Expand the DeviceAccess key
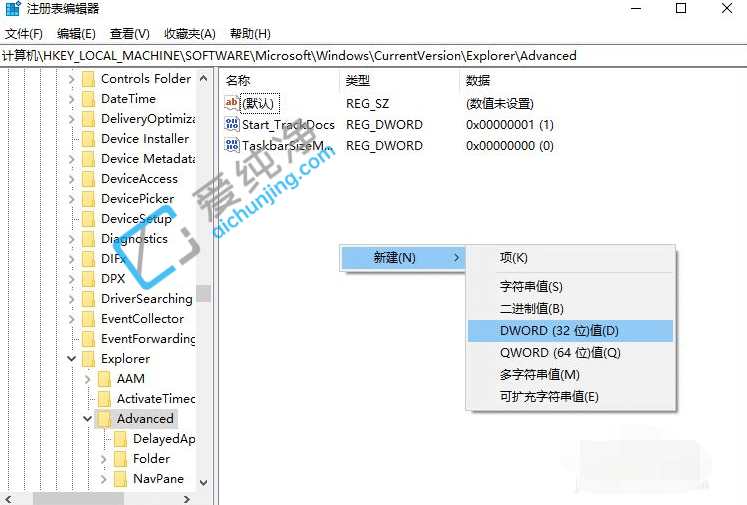The image size is (747, 505). coord(71,179)
